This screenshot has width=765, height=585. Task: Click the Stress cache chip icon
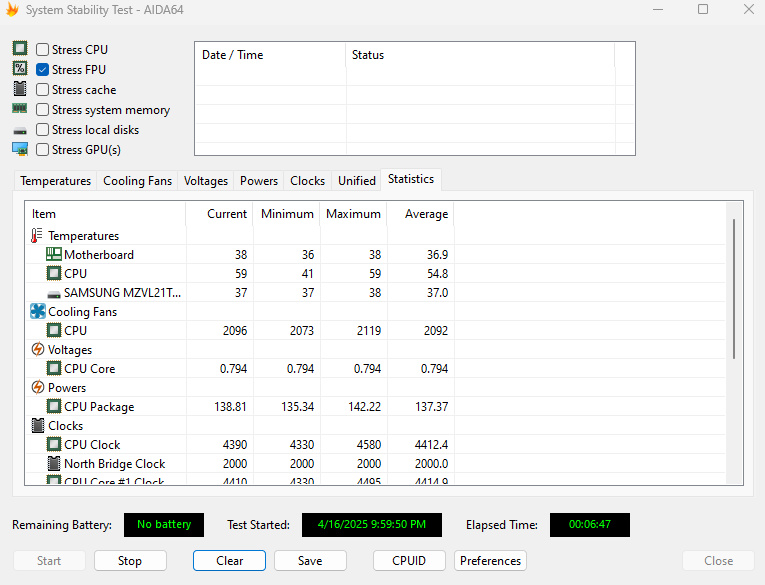pos(20,88)
